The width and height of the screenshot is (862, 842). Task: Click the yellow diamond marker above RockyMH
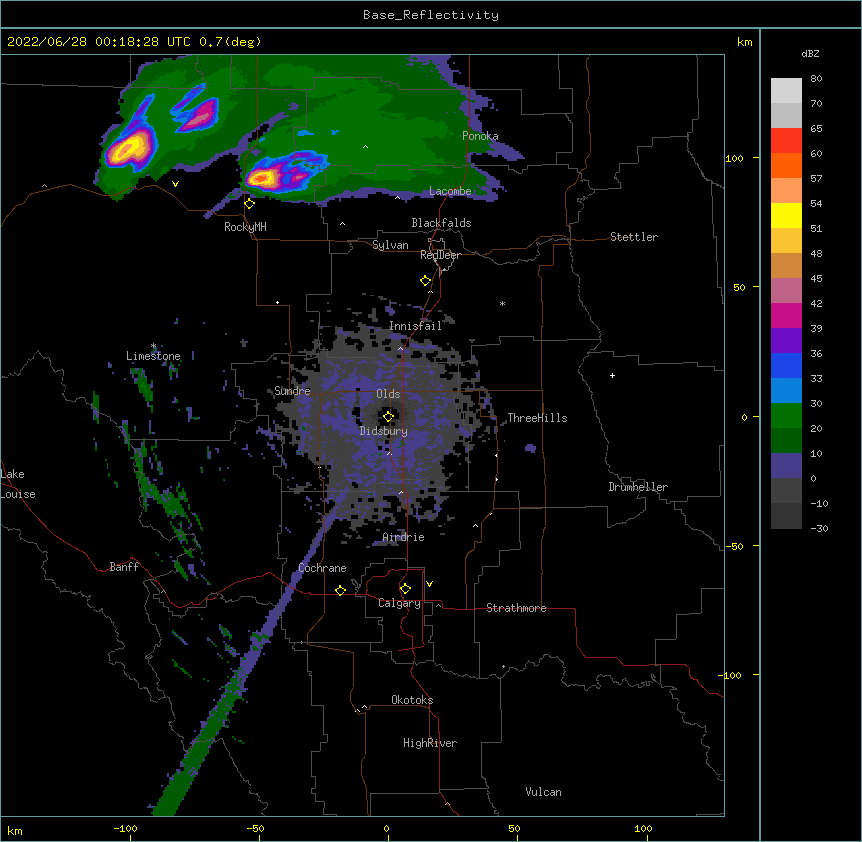click(x=250, y=204)
